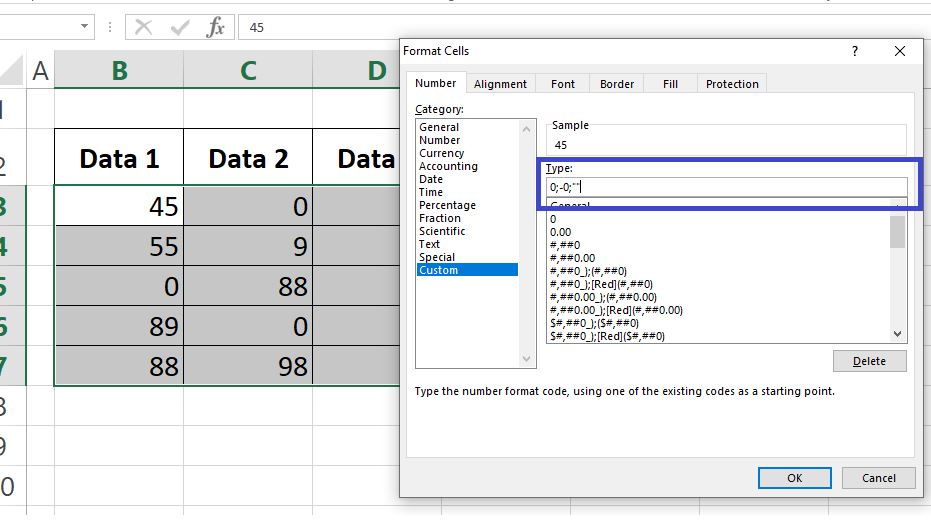This screenshot has width=931, height=524.
Task: Click the formula bar cancel X icon
Action: point(143,27)
